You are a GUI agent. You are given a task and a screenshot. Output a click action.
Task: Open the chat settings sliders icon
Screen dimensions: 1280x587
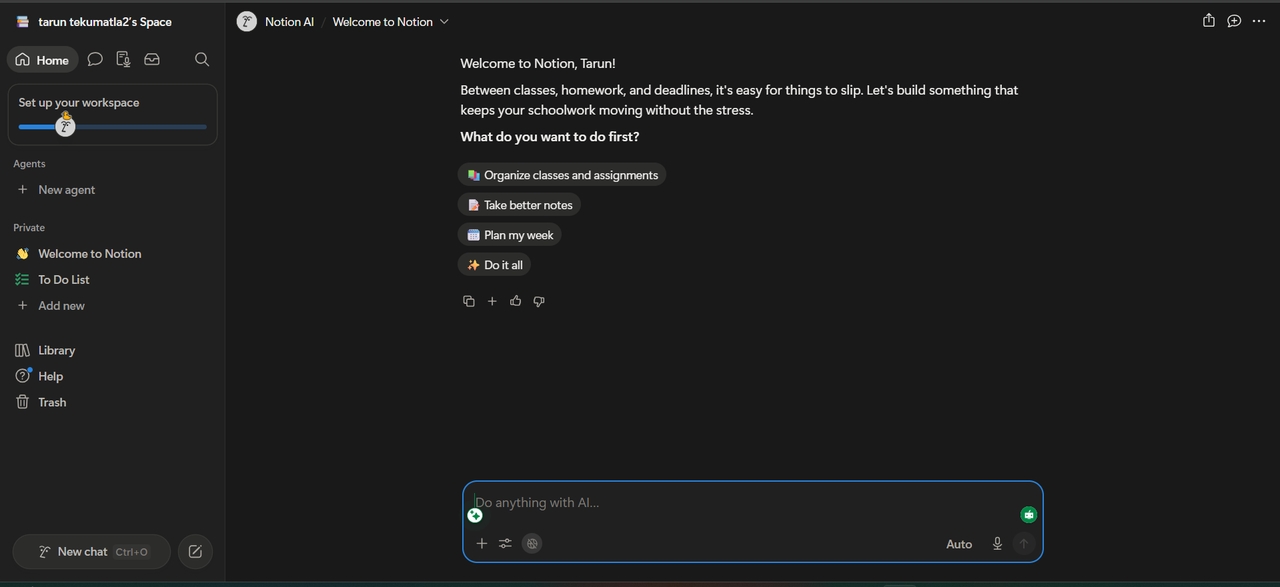[x=505, y=544]
